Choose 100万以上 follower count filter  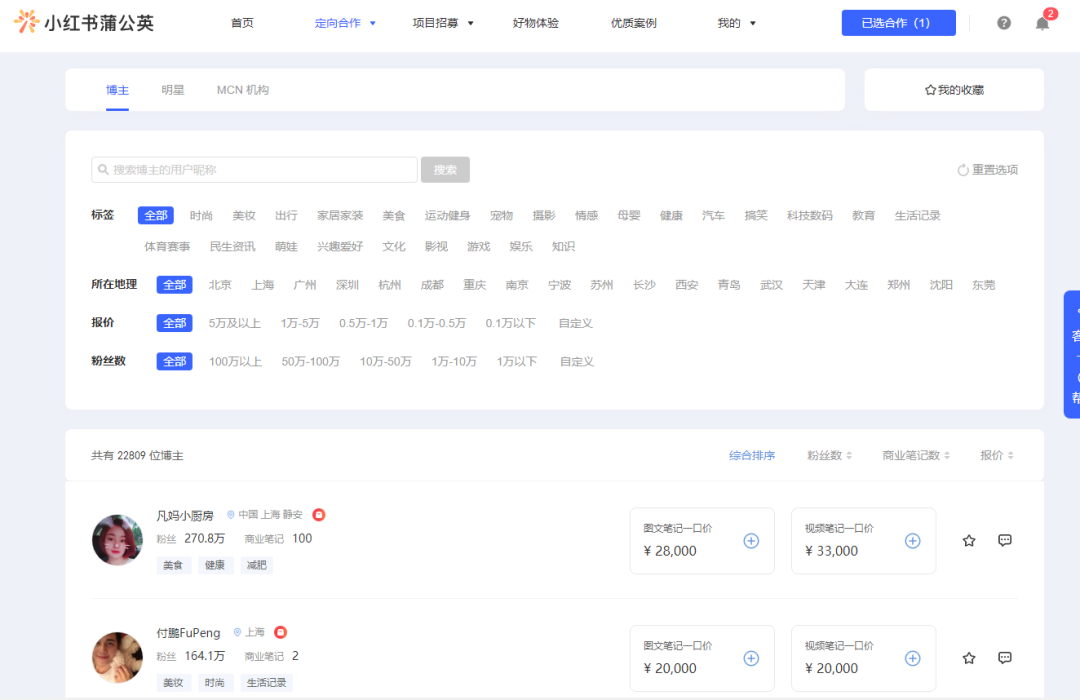point(235,361)
